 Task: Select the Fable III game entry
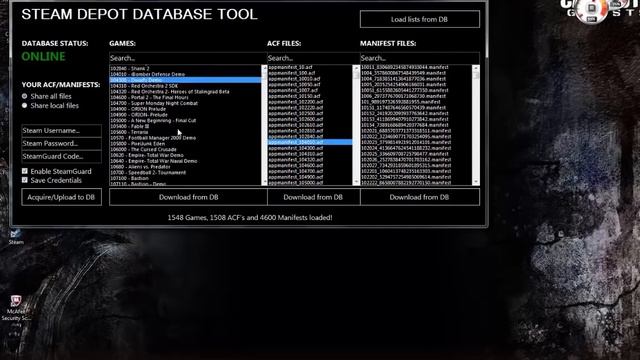[185, 127]
